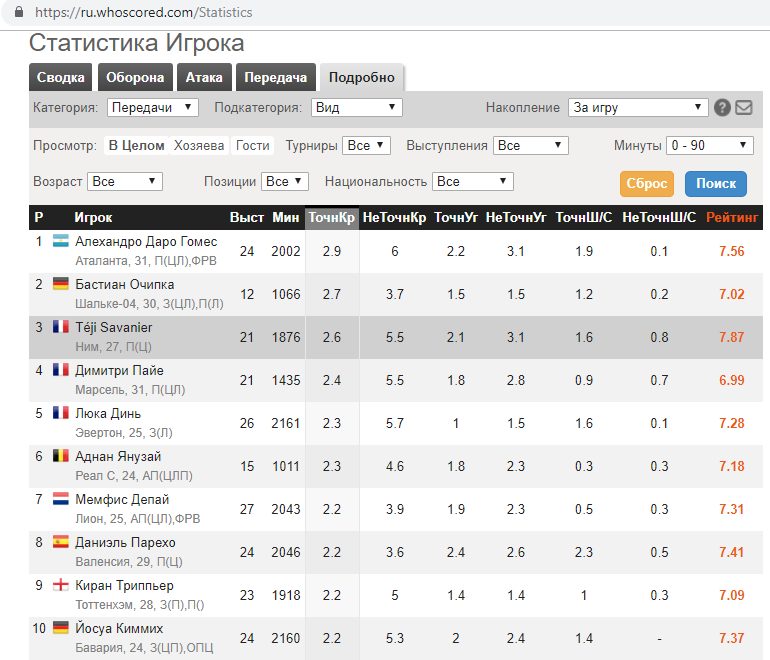
Task: Click Belgium flag beside Аднан Янузай
Action: 60,457
